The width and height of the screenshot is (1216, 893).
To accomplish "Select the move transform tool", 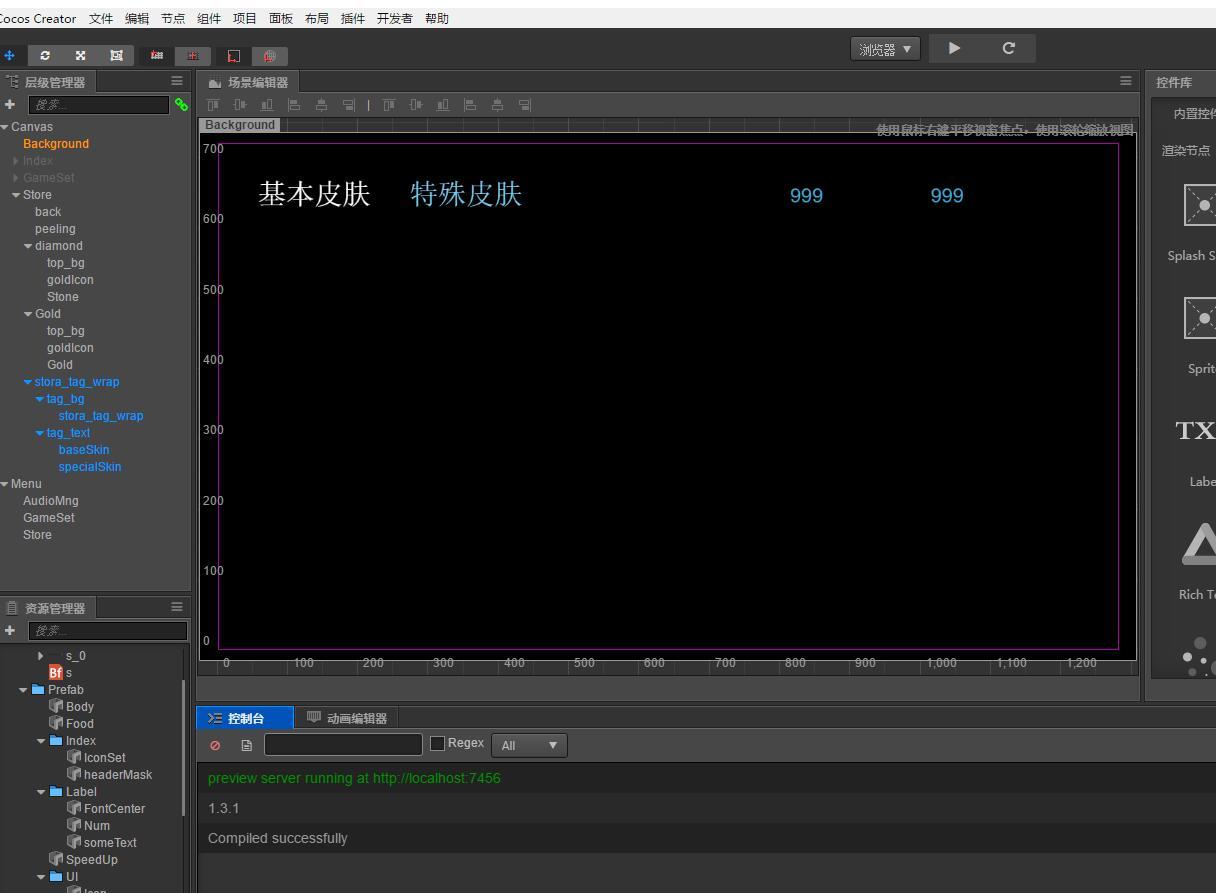I will coord(9,56).
